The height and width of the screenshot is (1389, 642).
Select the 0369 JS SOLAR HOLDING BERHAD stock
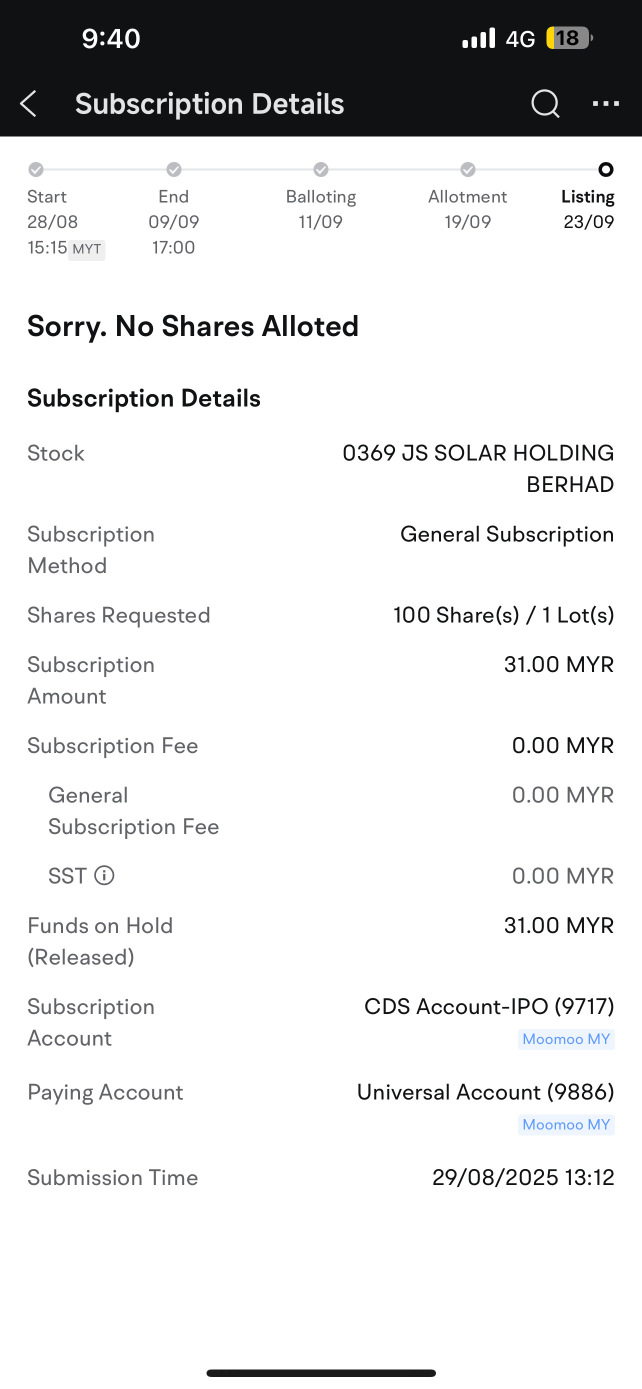pyautogui.click(x=478, y=468)
